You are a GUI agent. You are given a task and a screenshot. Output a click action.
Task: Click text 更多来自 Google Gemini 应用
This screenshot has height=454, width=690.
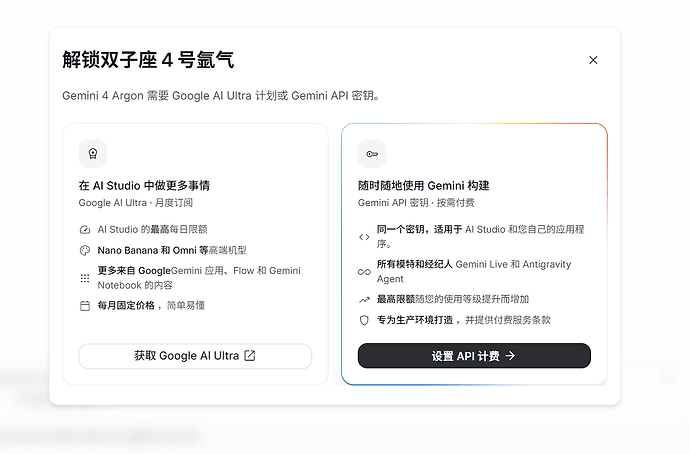click(x=199, y=278)
